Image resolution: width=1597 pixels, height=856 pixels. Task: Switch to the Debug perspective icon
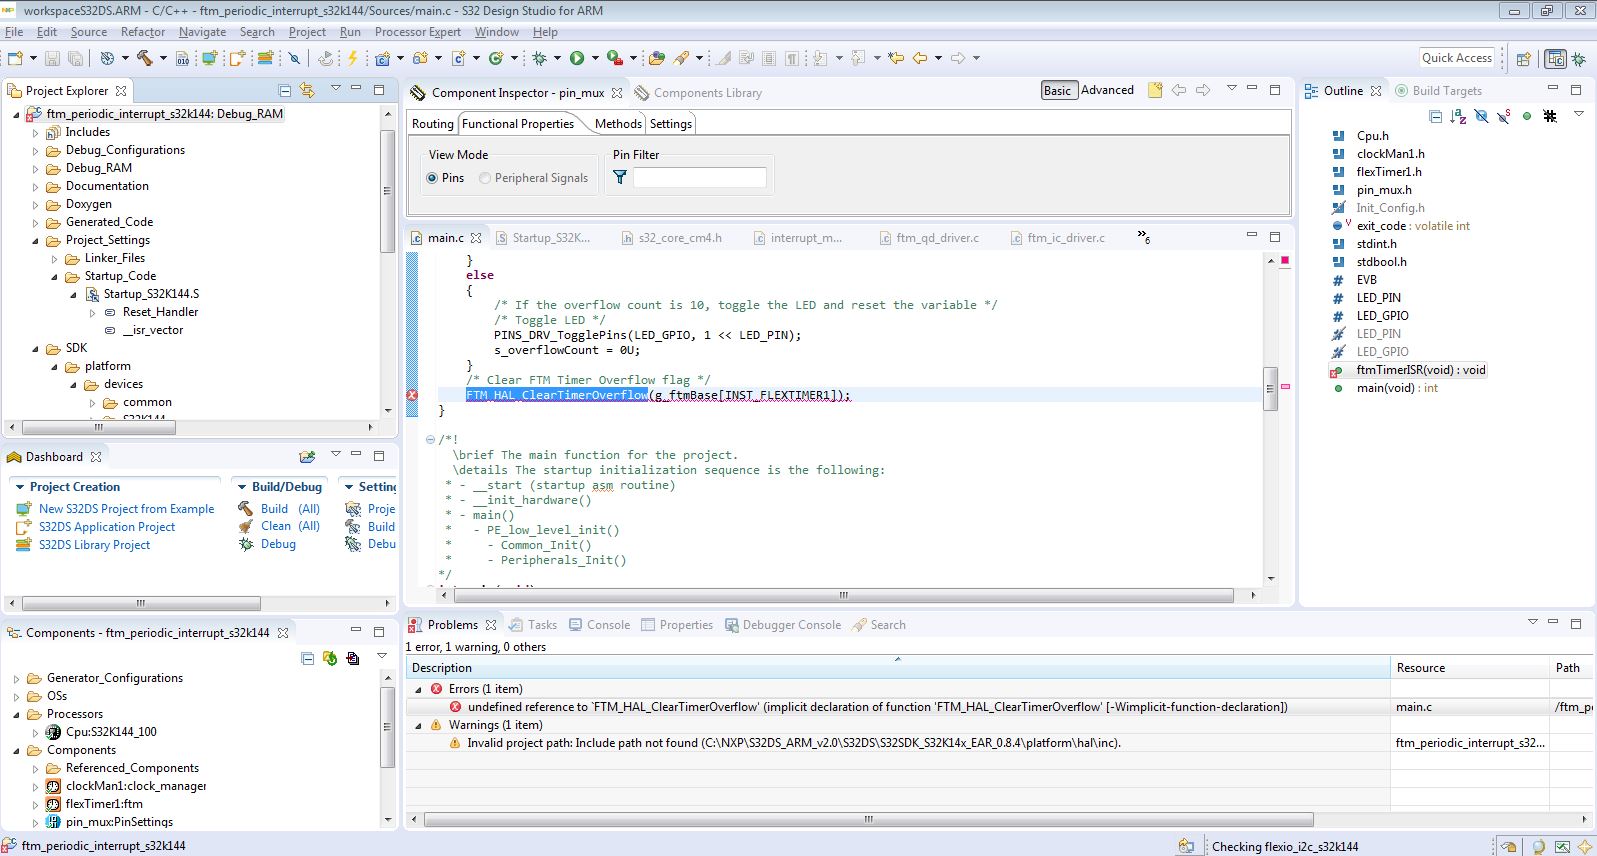1579,59
